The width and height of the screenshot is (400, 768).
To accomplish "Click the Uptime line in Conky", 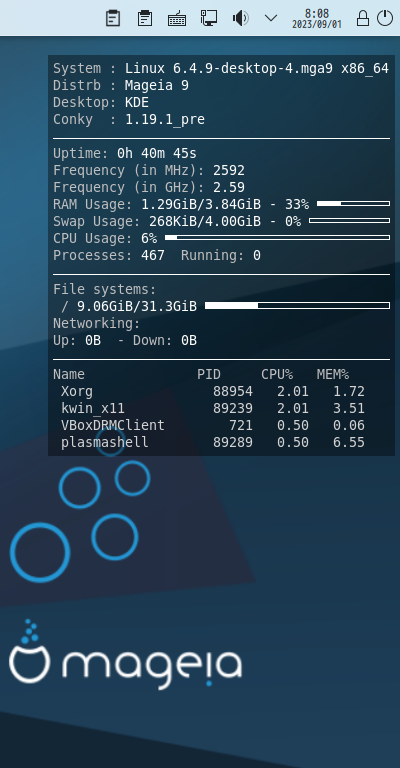I will tap(125, 153).
